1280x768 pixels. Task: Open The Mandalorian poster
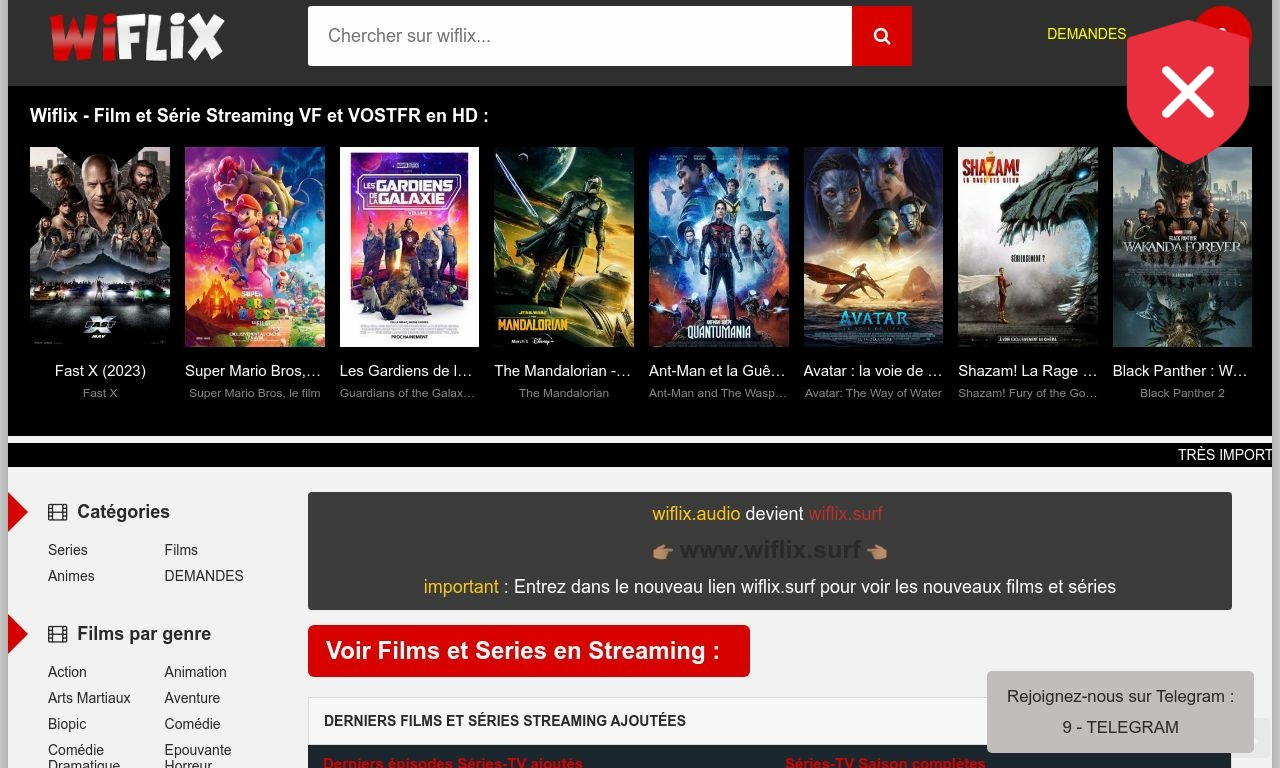click(563, 247)
